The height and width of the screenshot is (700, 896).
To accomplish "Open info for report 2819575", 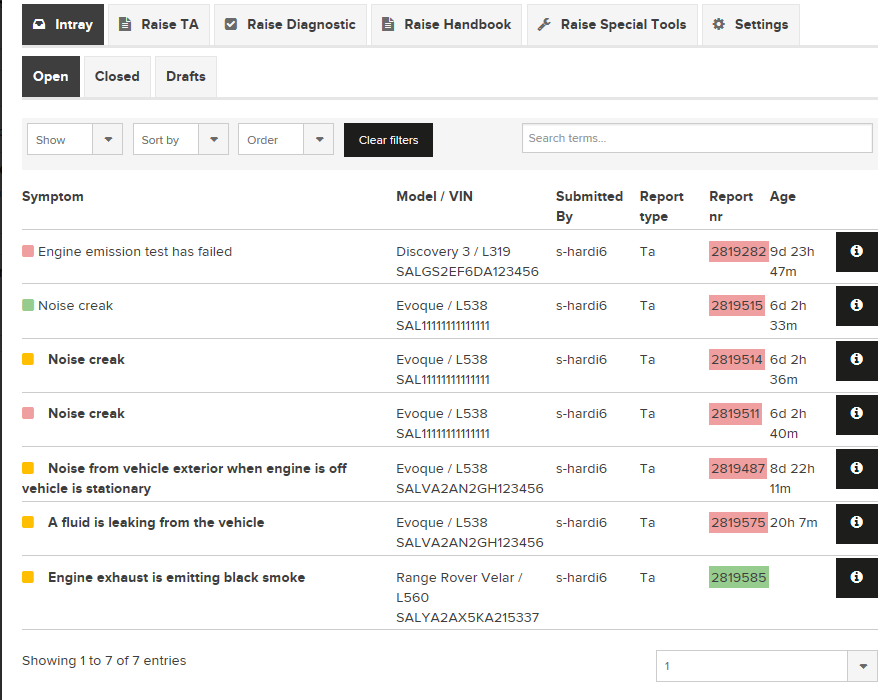I will pyautogui.click(x=857, y=523).
